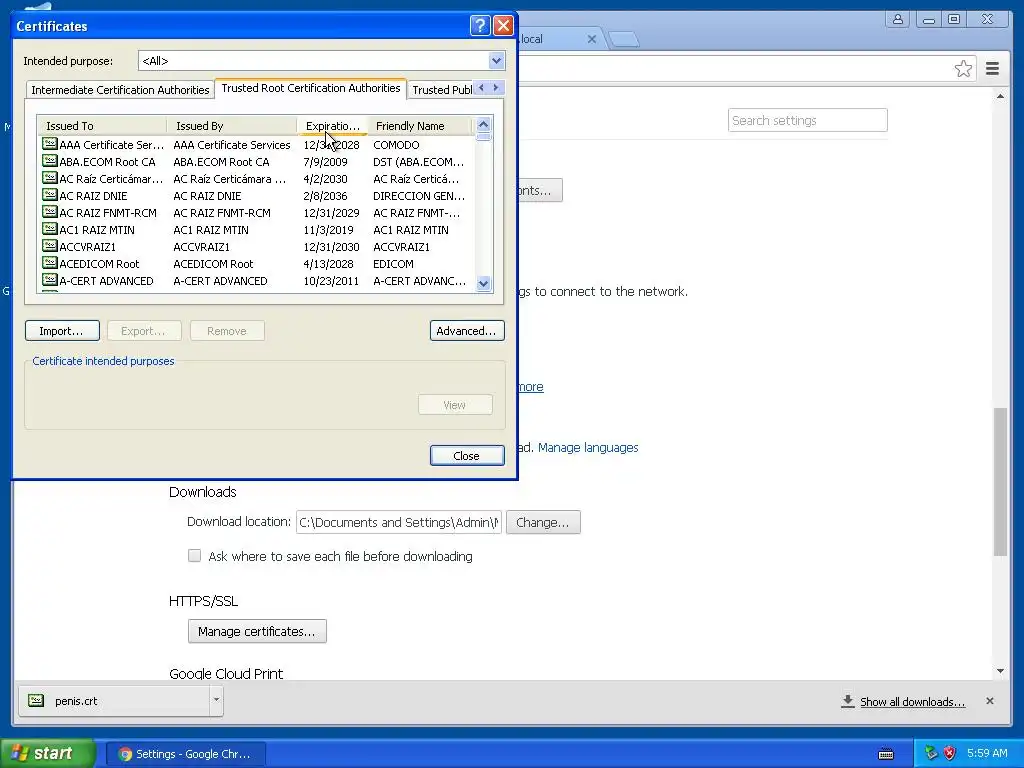The width and height of the screenshot is (1024, 768).
Task: Click certificate icon for AC1 RAIZ MTIN row
Action: [x=50, y=229]
